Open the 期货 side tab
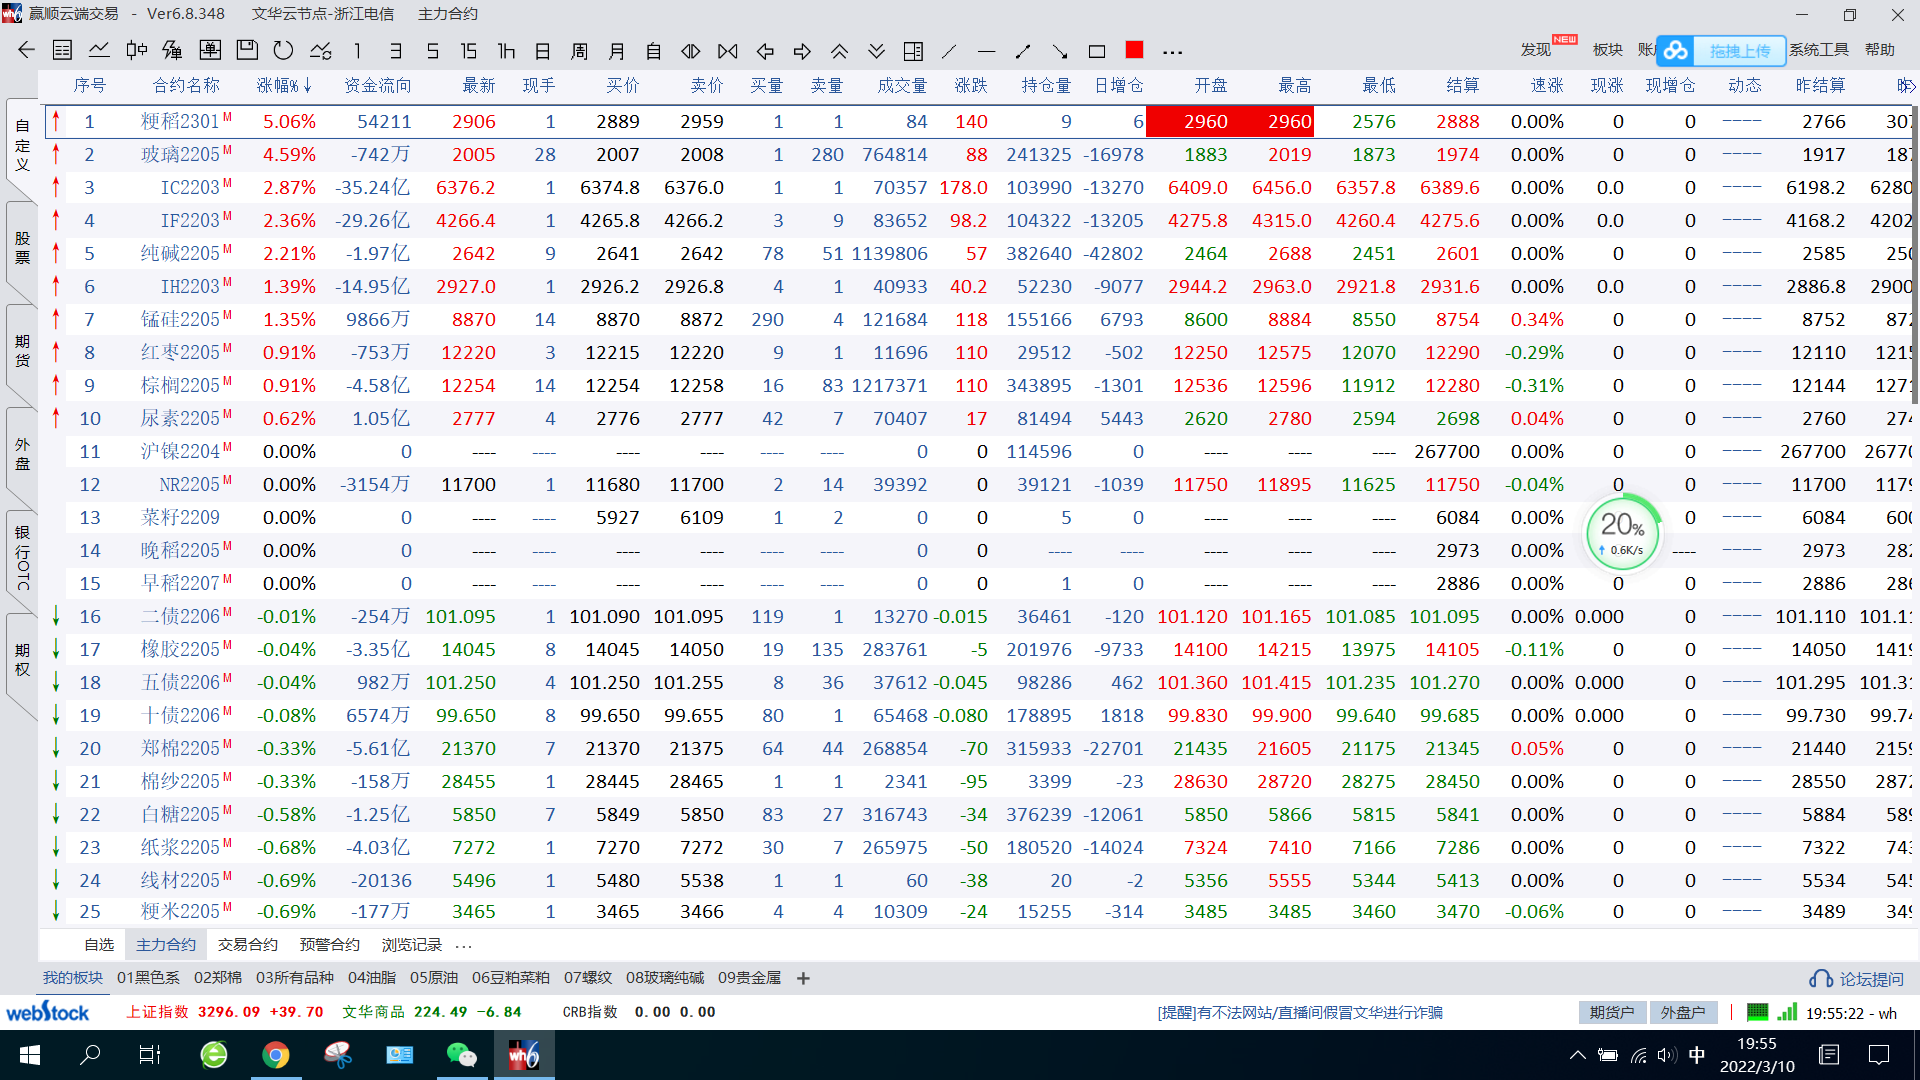Image resolution: width=1920 pixels, height=1080 pixels. pos(22,350)
